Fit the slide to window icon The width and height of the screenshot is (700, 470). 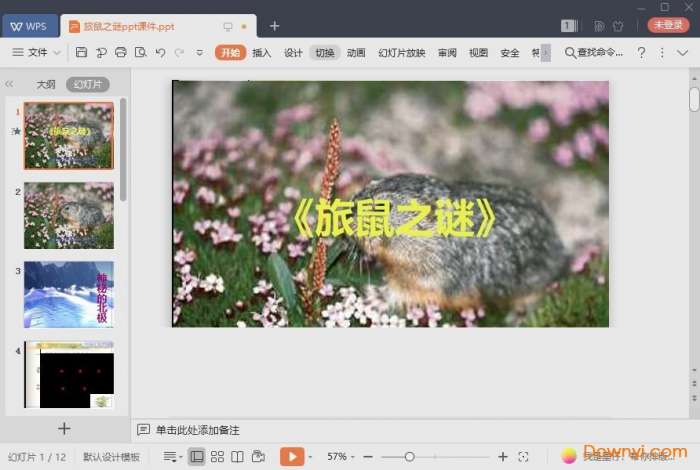(x=523, y=457)
